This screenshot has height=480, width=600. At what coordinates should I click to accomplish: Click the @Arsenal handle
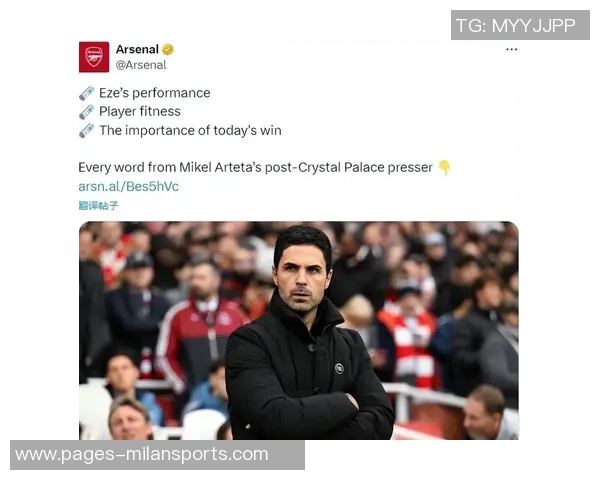coord(141,65)
